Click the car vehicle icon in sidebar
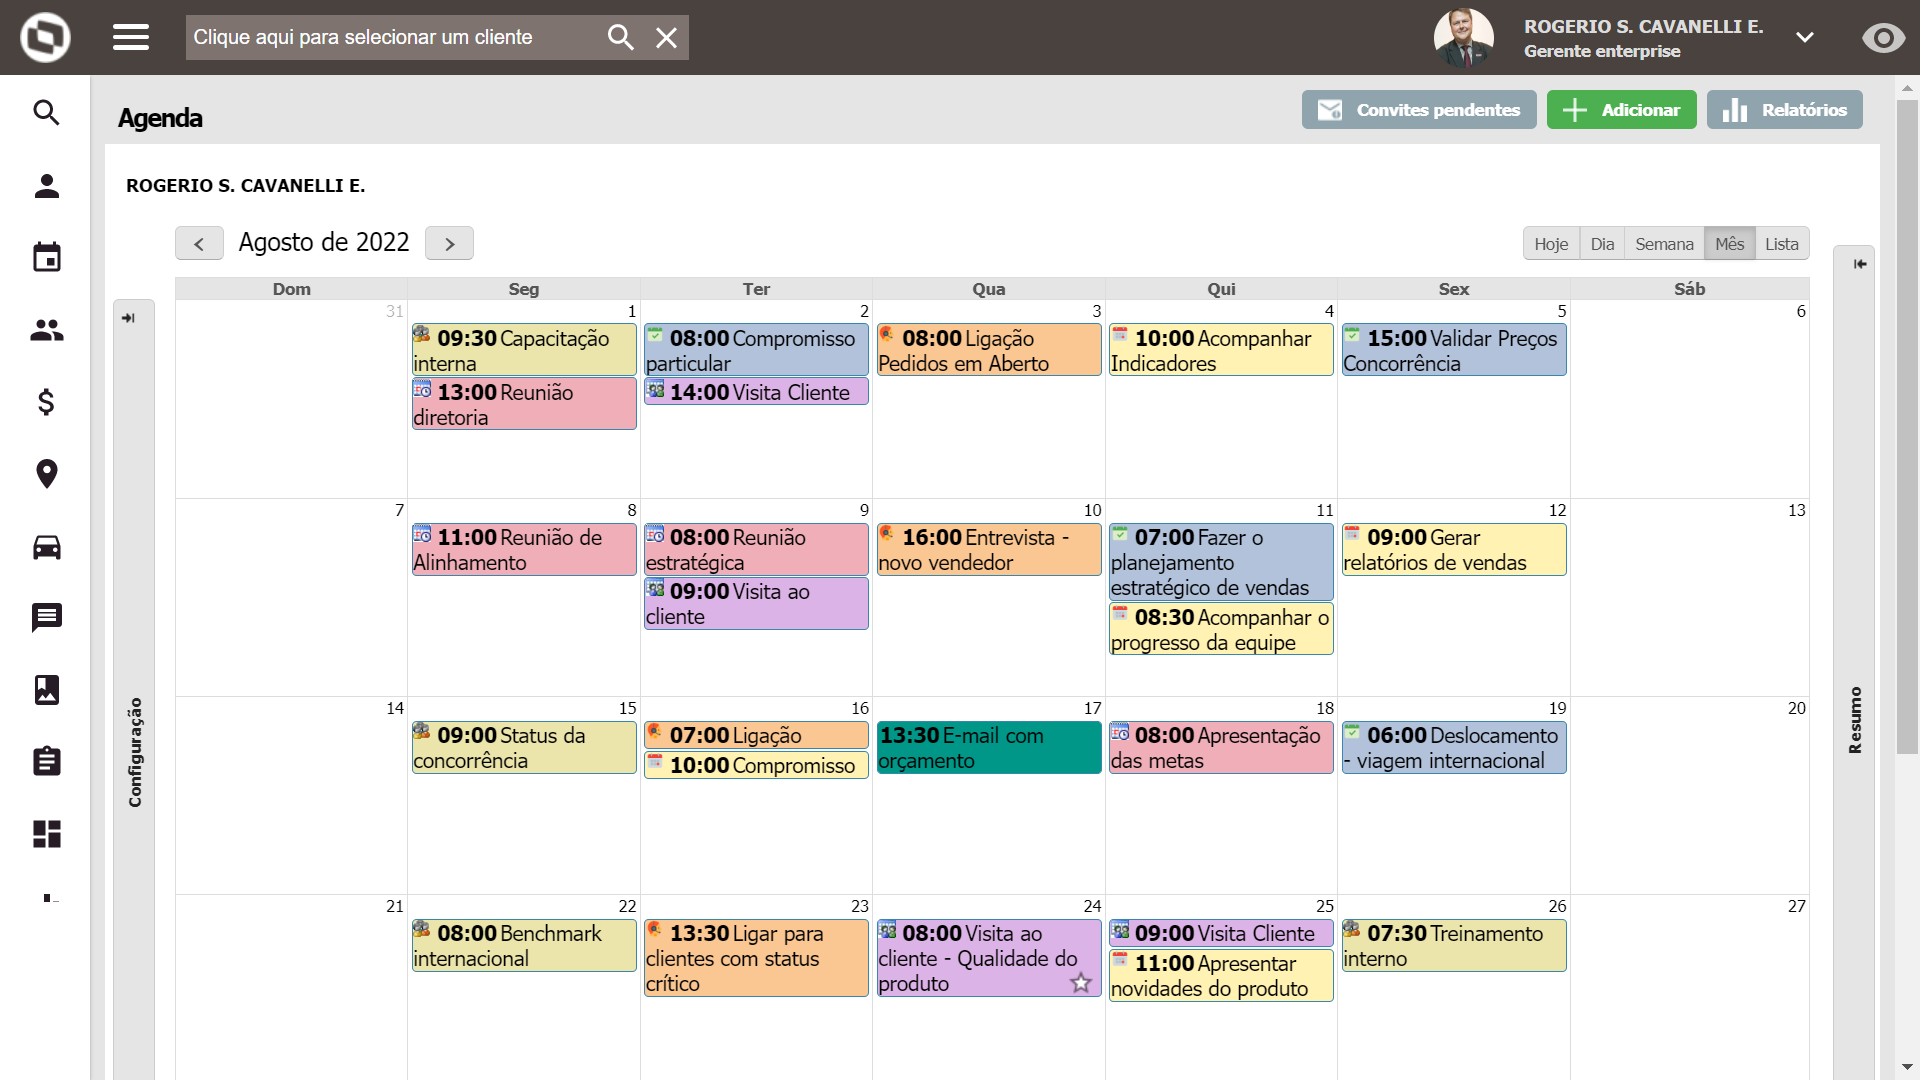Image resolution: width=1920 pixels, height=1080 pixels. (x=47, y=547)
